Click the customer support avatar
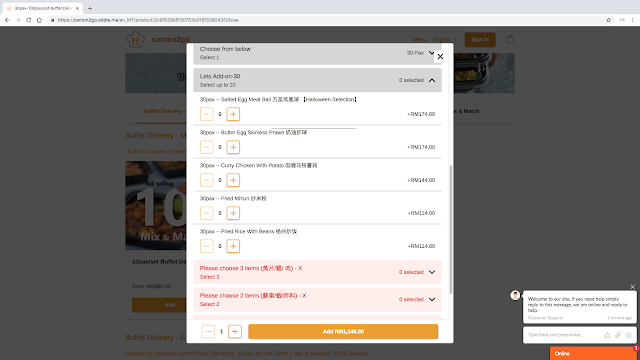The width and height of the screenshot is (640, 360). pos(515,295)
